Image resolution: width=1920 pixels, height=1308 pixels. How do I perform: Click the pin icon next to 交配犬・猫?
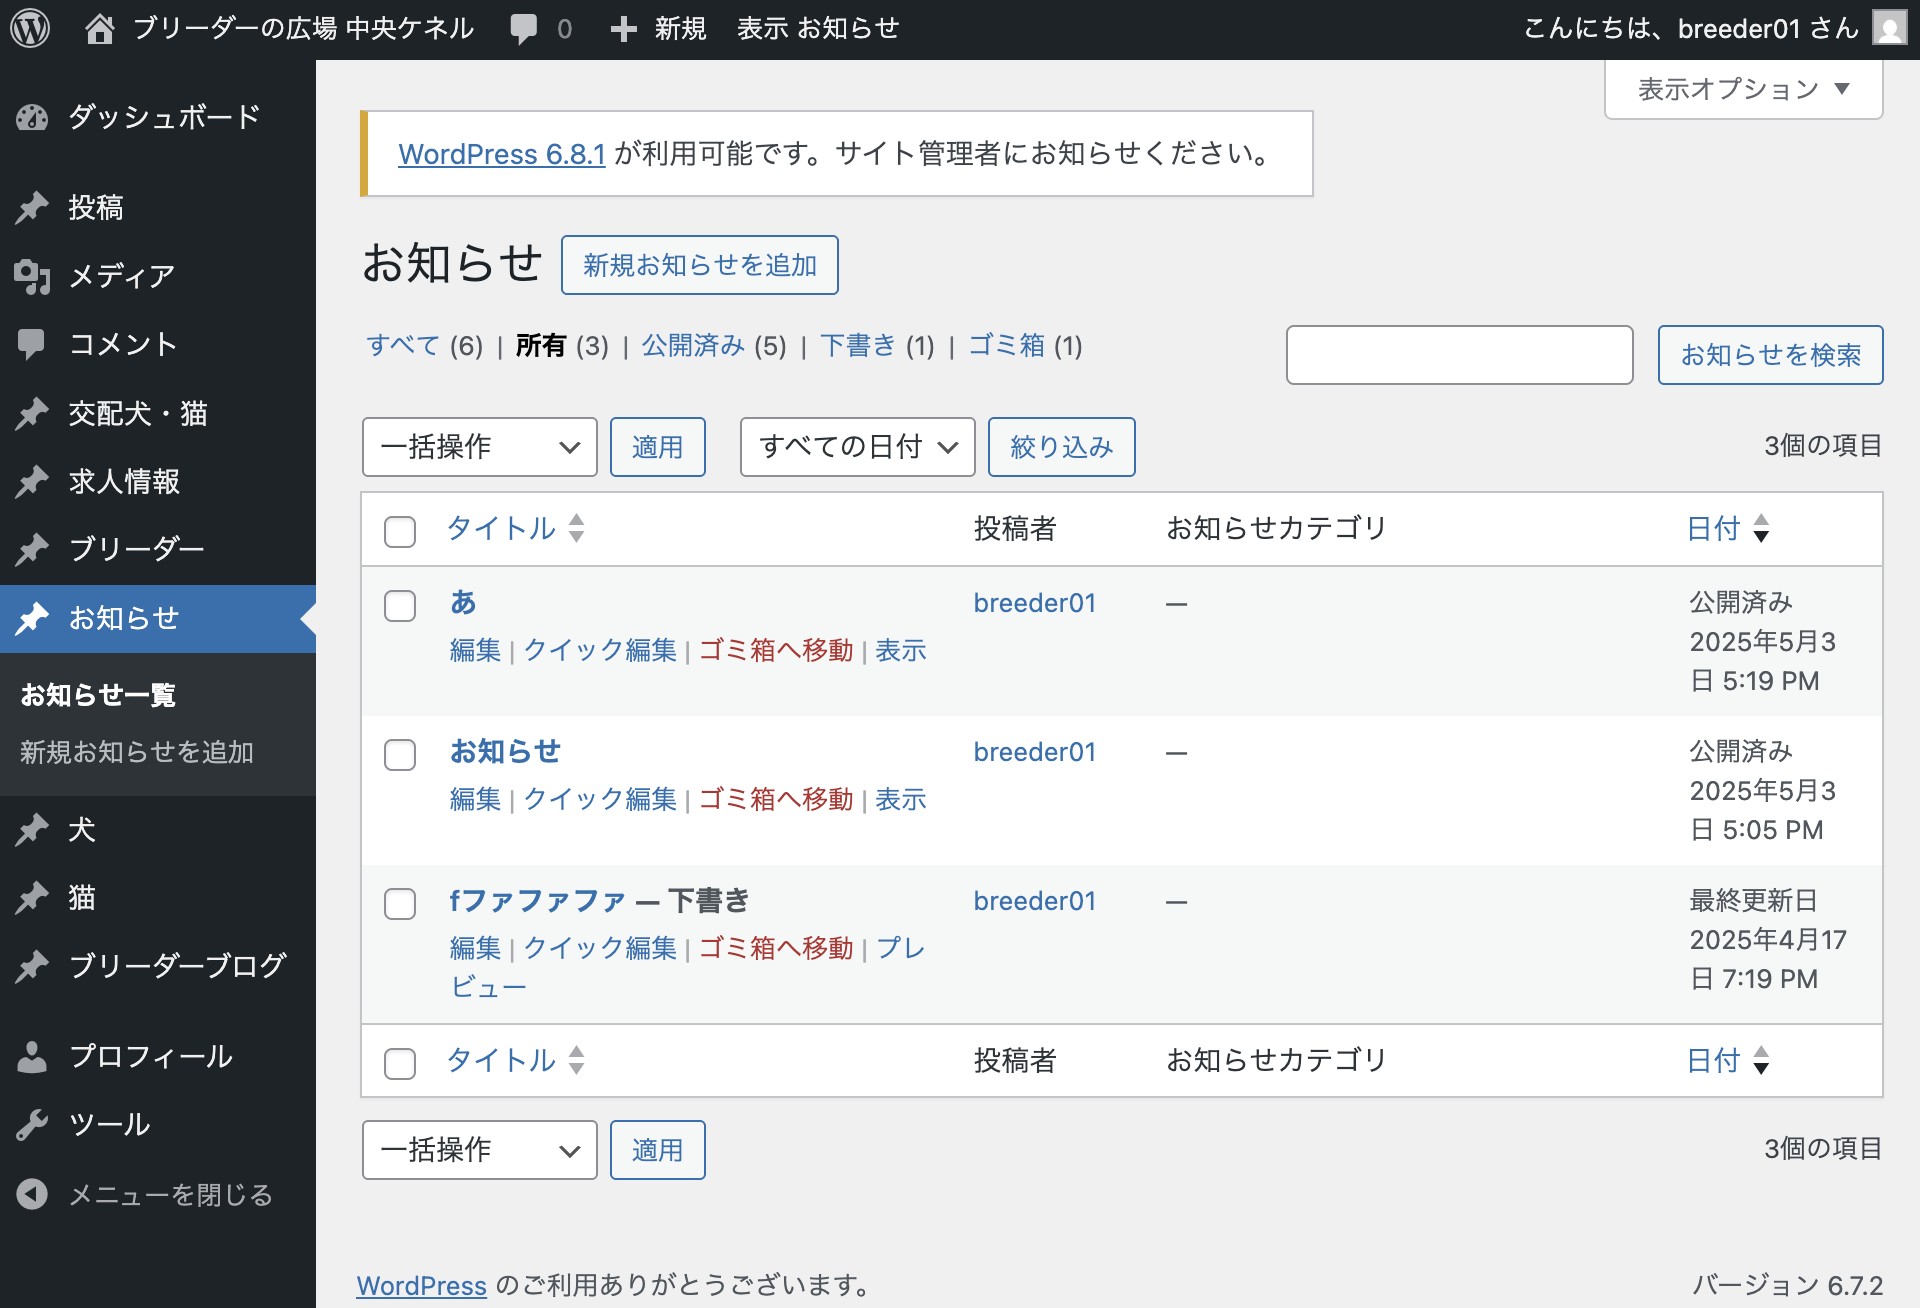(32, 413)
